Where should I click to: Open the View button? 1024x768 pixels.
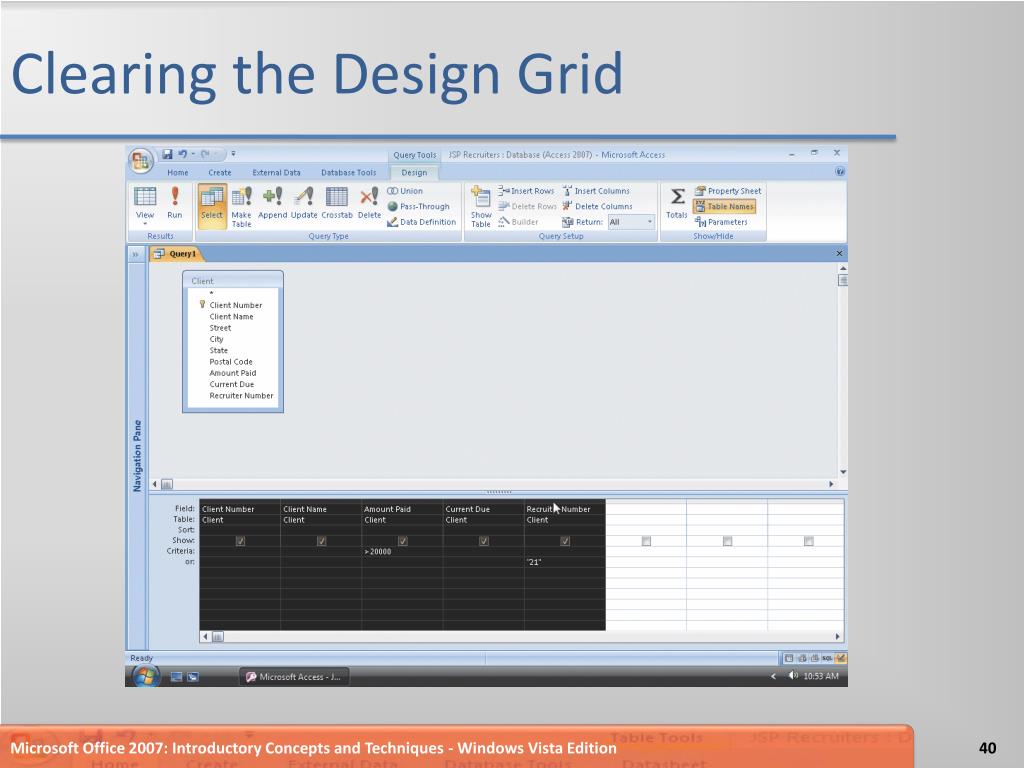coord(145,204)
